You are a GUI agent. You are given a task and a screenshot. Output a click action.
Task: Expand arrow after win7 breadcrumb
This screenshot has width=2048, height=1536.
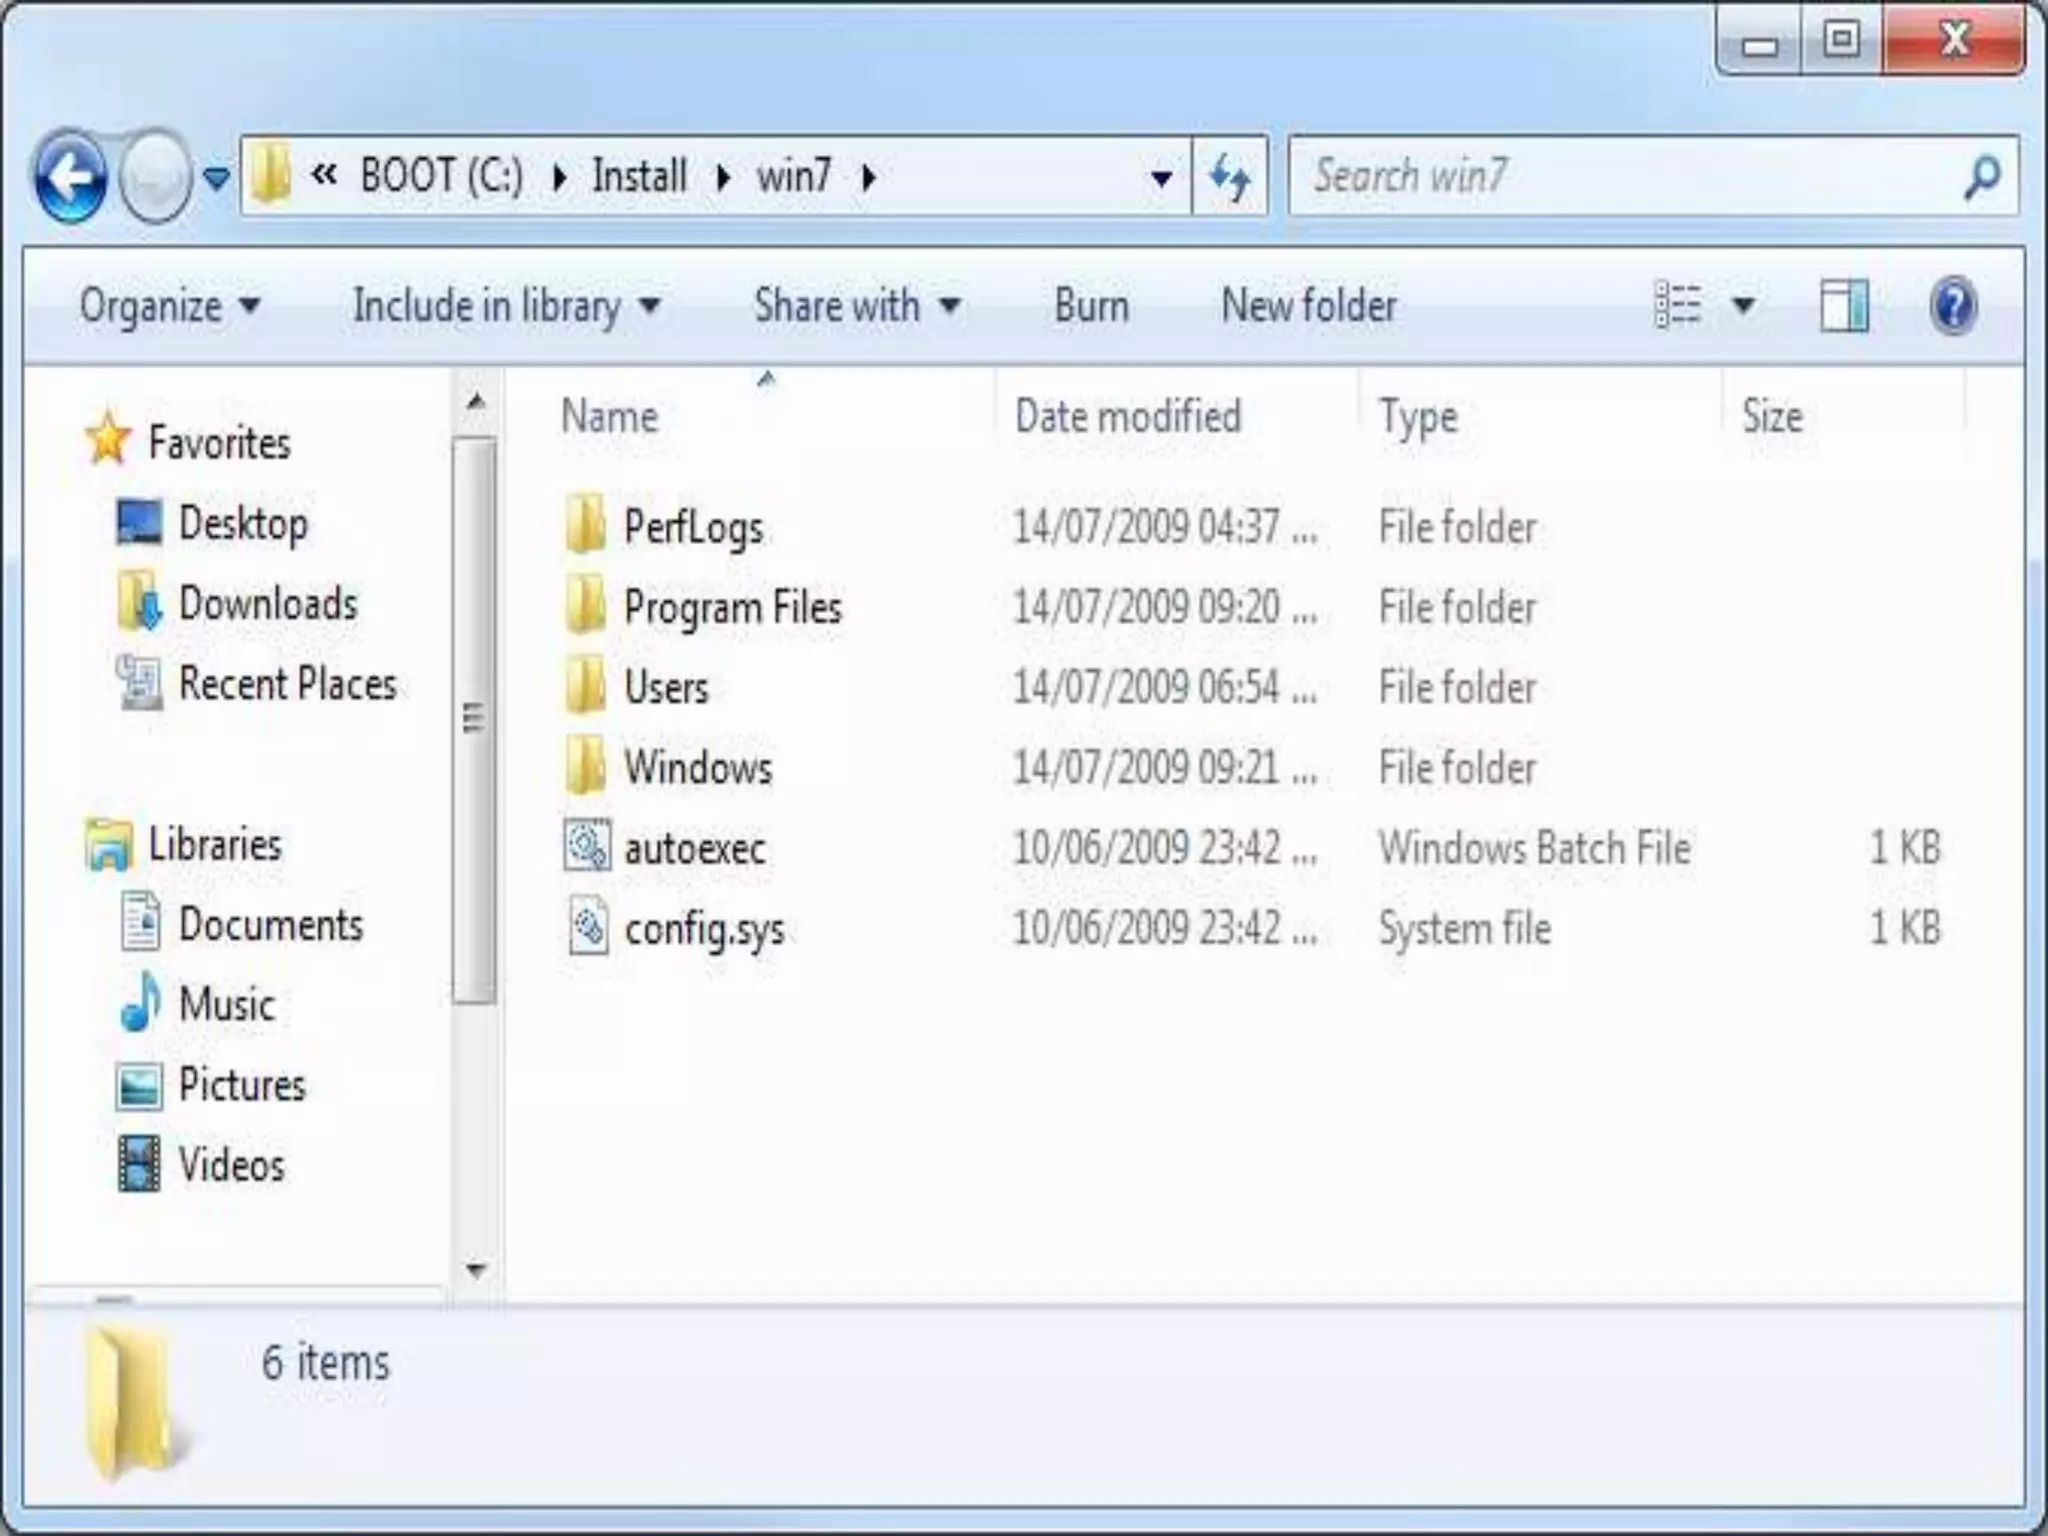pos(868,178)
